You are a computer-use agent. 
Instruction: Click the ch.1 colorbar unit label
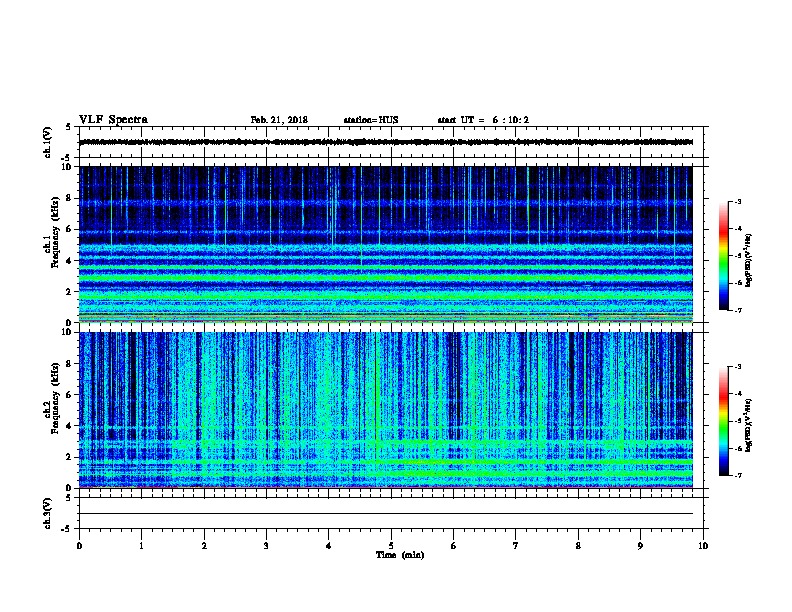pyautogui.click(x=748, y=261)
